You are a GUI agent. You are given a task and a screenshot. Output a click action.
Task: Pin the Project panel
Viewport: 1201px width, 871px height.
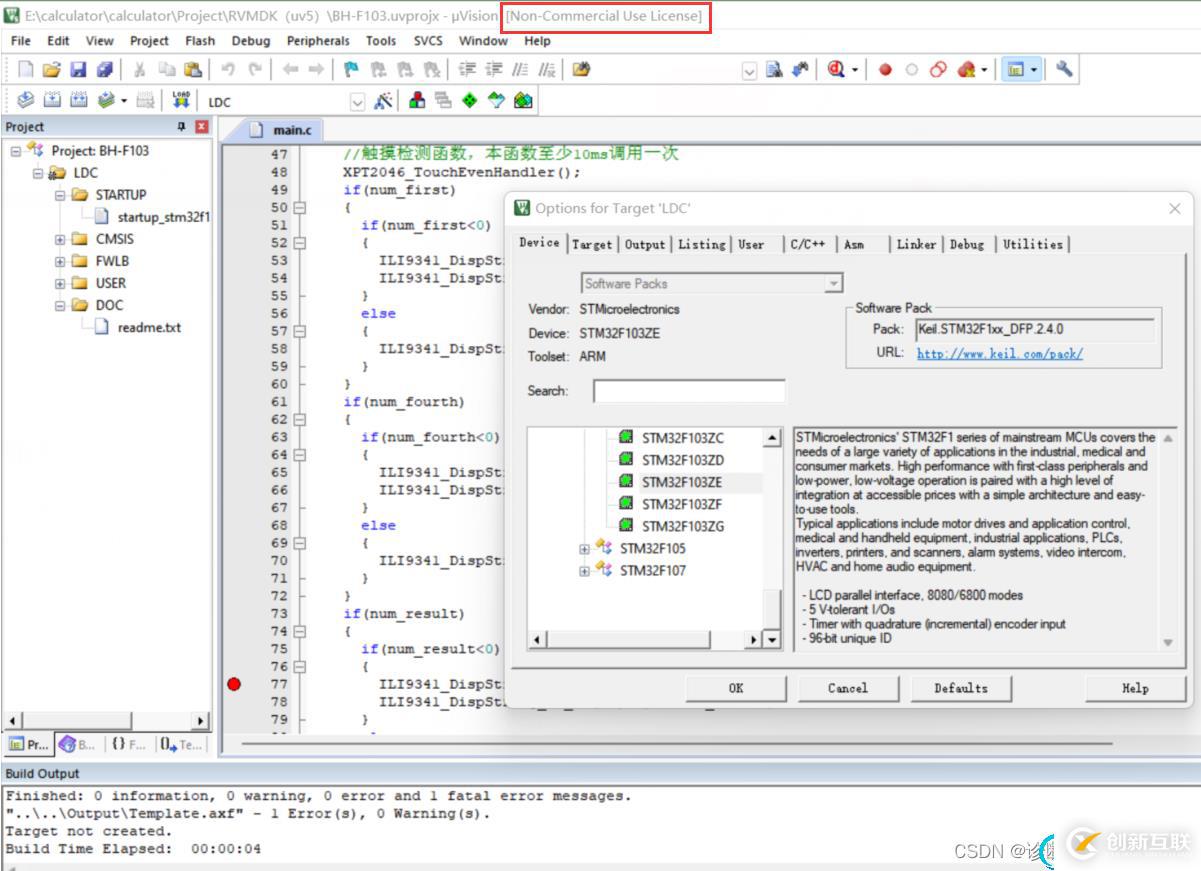pos(182,127)
